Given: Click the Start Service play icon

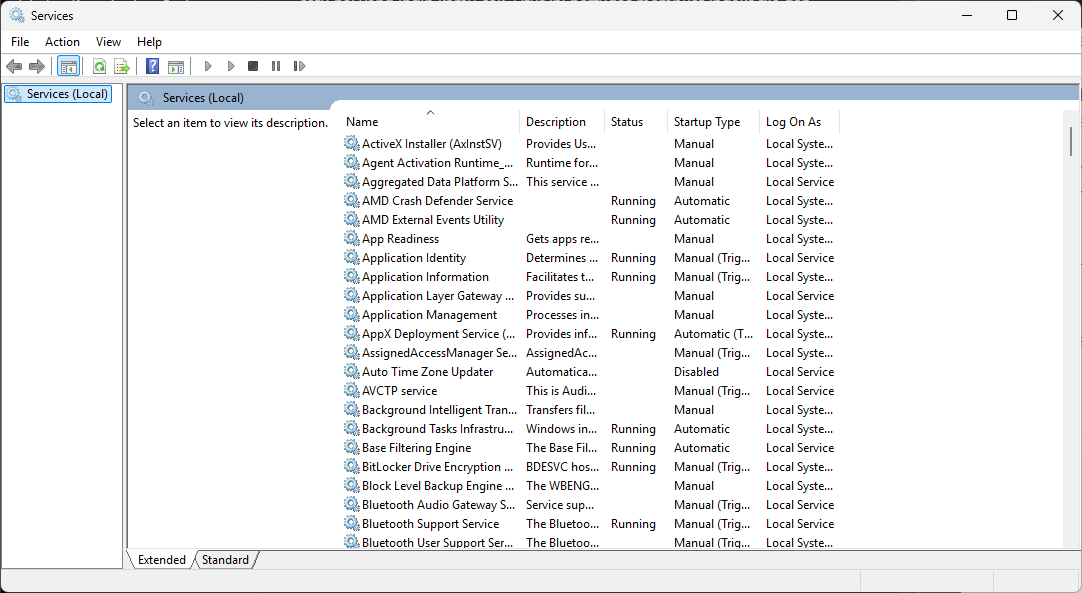Looking at the screenshot, I should pyautogui.click(x=208, y=66).
